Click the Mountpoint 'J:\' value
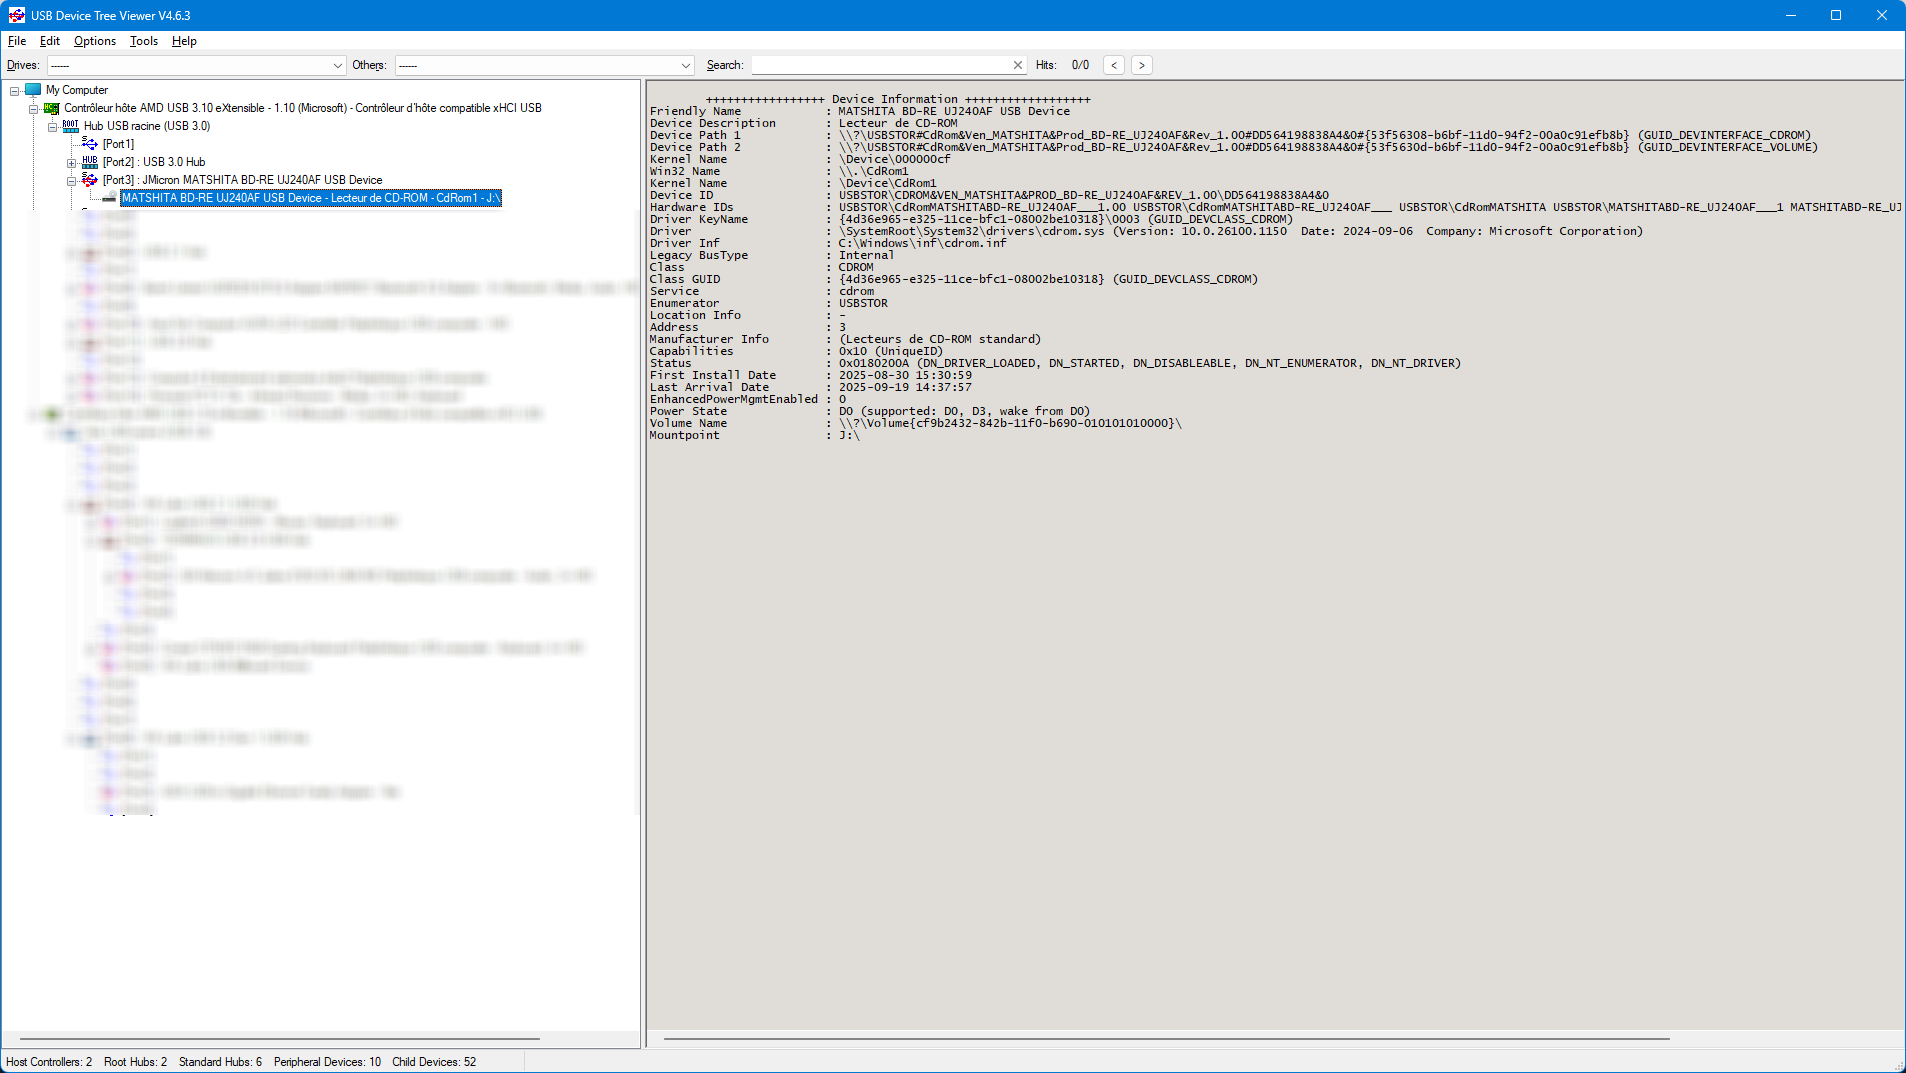 [x=849, y=435]
